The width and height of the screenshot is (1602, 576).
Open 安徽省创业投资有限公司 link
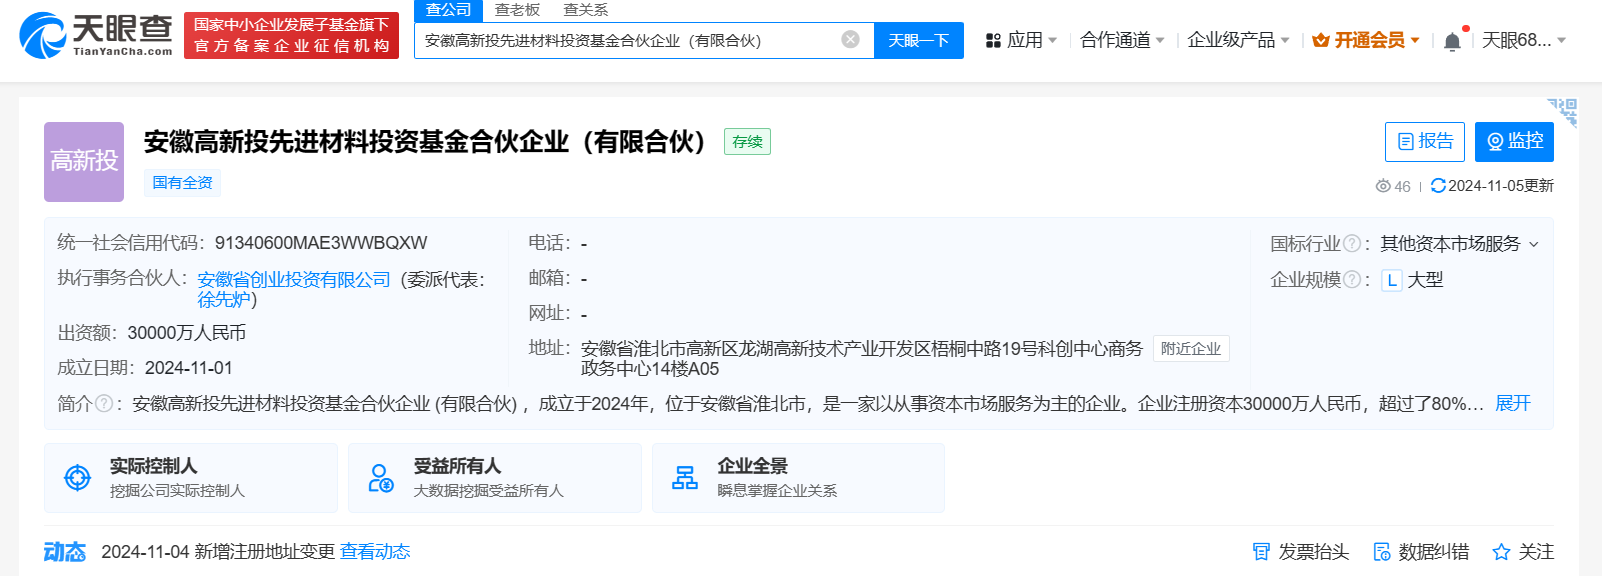(294, 280)
